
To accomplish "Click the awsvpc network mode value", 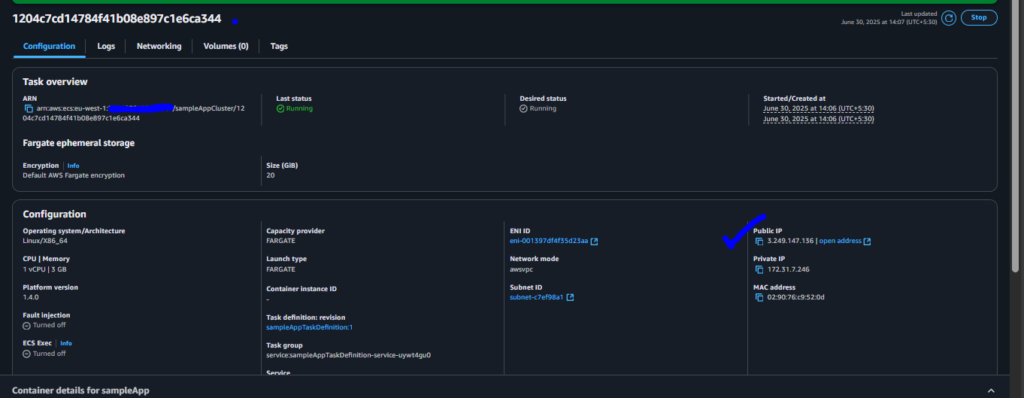I will tap(521, 269).
